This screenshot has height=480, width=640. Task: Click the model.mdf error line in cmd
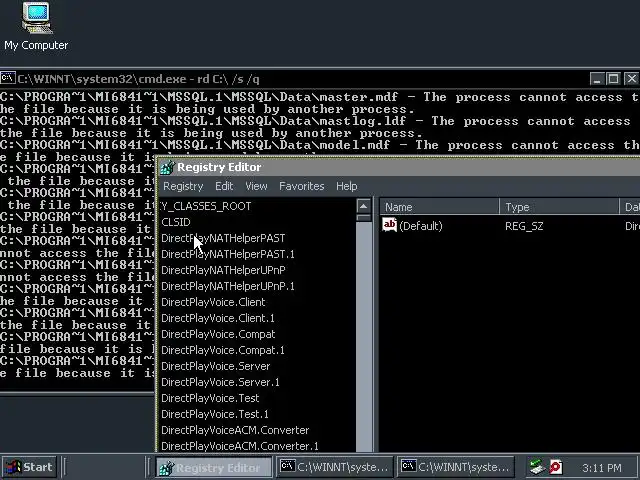[320, 145]
